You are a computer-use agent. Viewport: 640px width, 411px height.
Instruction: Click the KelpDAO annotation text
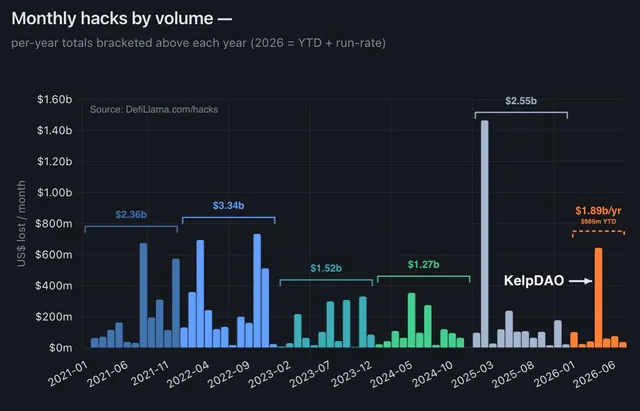534,280
